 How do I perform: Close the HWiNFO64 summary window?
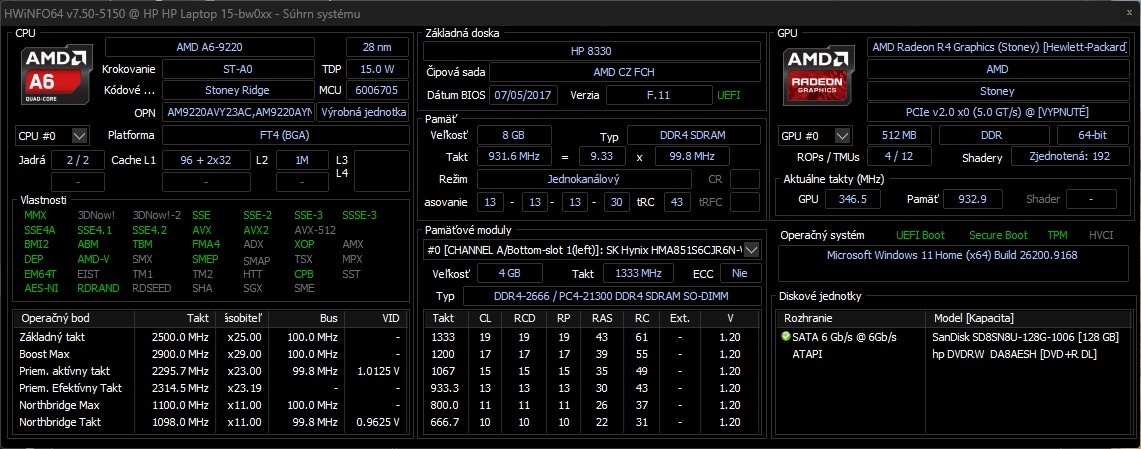[1128, 14]
